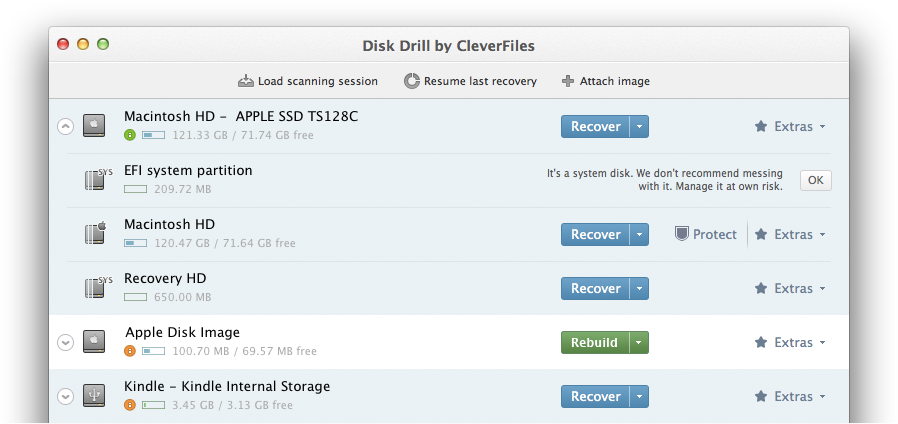The image size is (898, 424).
Task: Open Extras menu for Apple Disk Image
Action: [x=790, y=343]
